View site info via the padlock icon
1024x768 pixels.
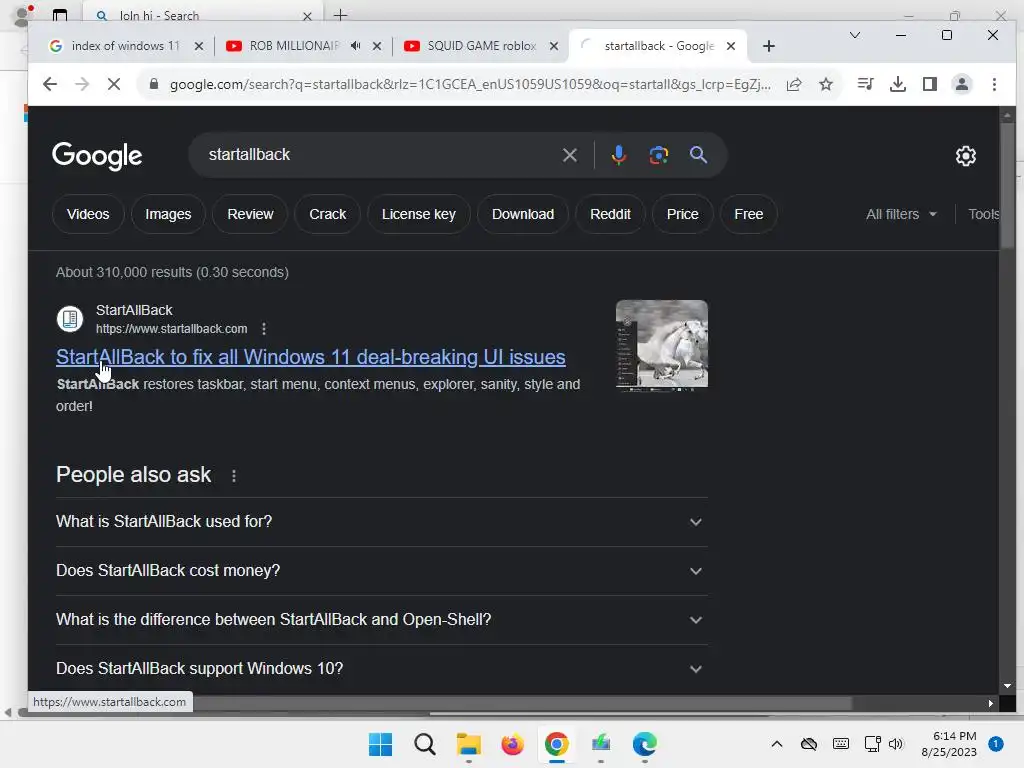(154, 84)
